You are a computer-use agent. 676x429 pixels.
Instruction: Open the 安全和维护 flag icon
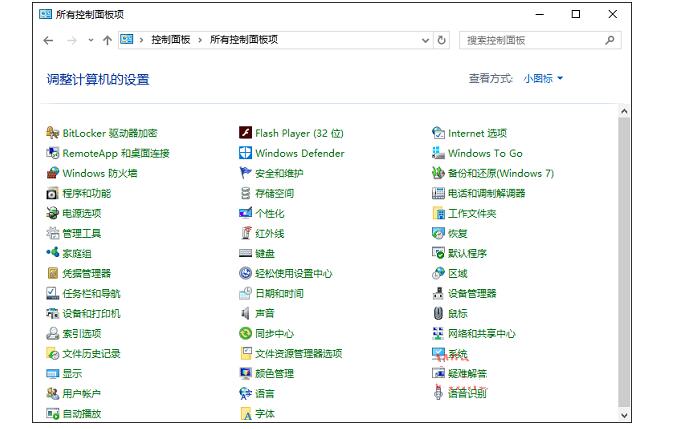(x=245, y=173)
